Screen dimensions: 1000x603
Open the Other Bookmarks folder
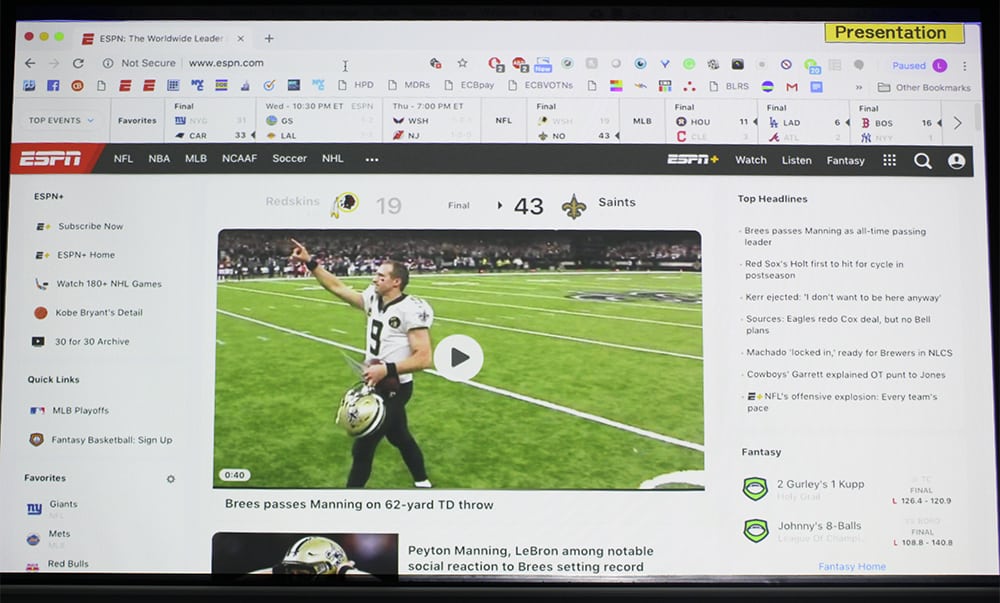coord(924,88)
